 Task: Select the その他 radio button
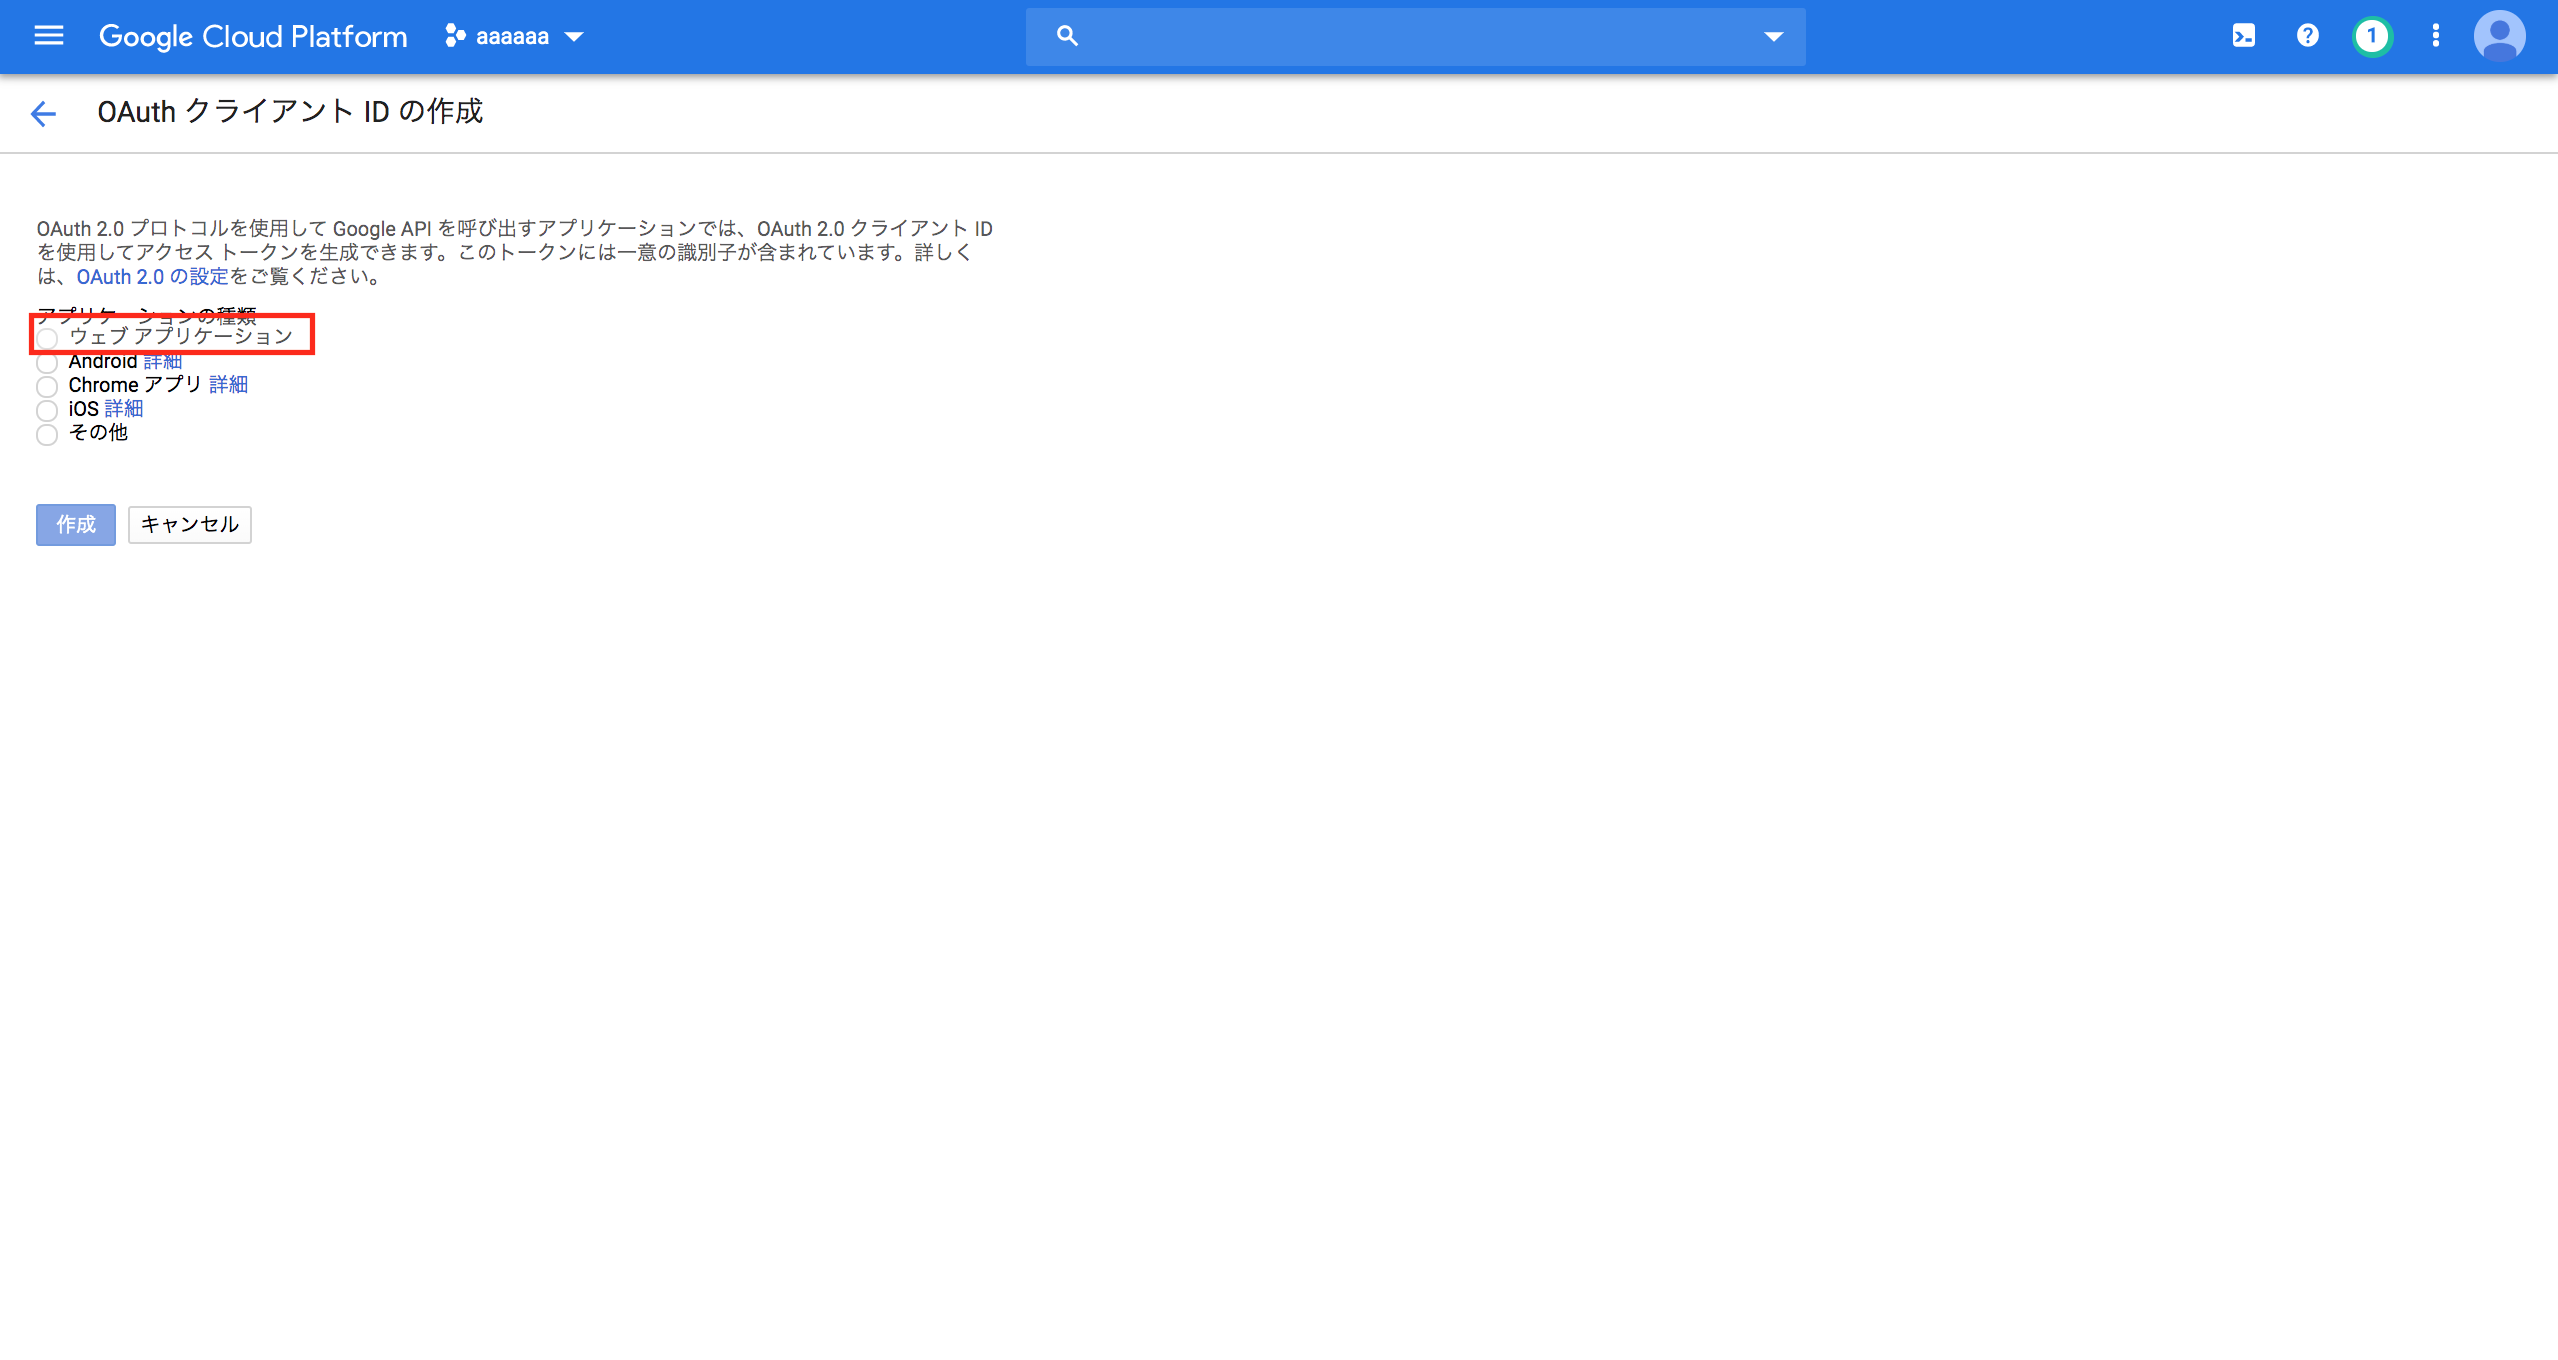pyautogui.click(x=47, y=435)
